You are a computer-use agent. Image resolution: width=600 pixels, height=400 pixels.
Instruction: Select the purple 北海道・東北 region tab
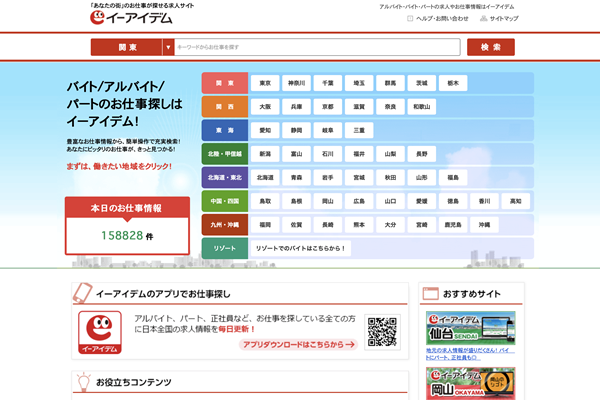point(225,178)
